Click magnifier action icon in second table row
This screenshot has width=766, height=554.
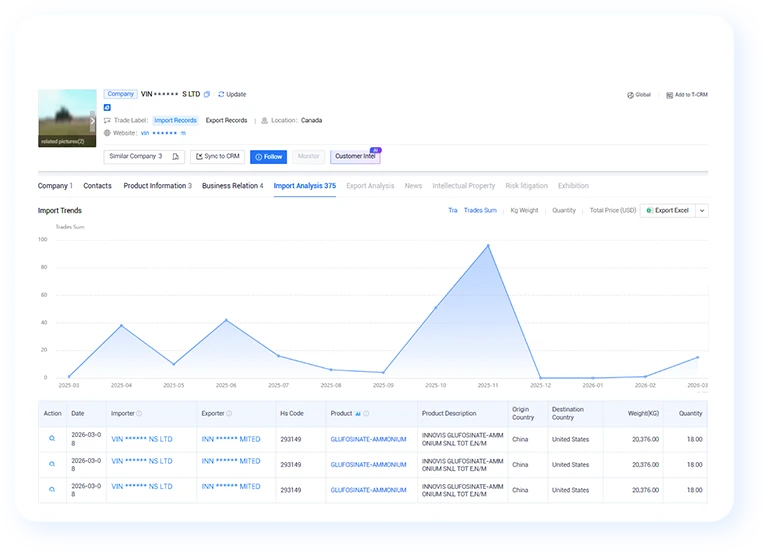coord(52,464)
